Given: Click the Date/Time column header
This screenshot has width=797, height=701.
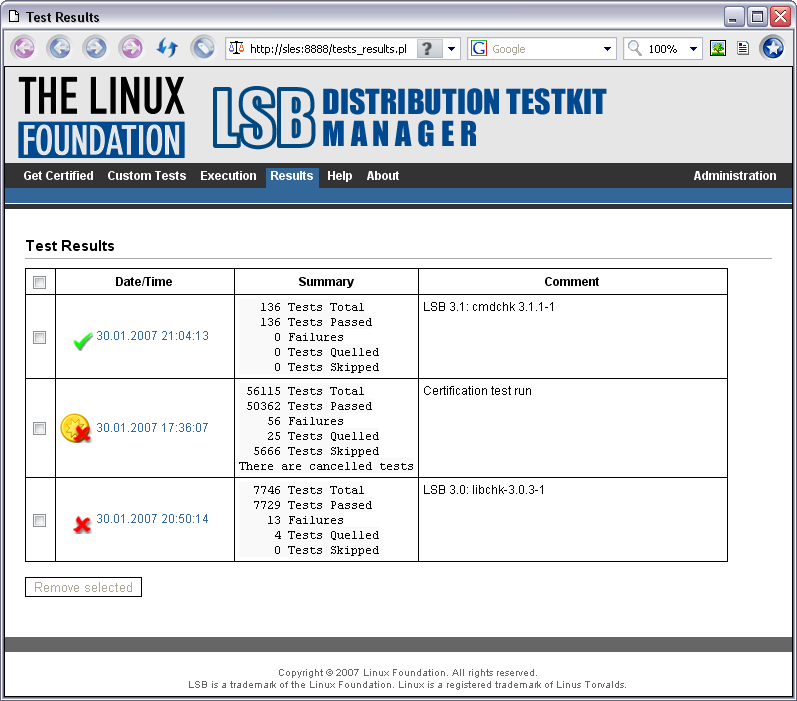Looking at the screenshot, I should pos(144,282).
